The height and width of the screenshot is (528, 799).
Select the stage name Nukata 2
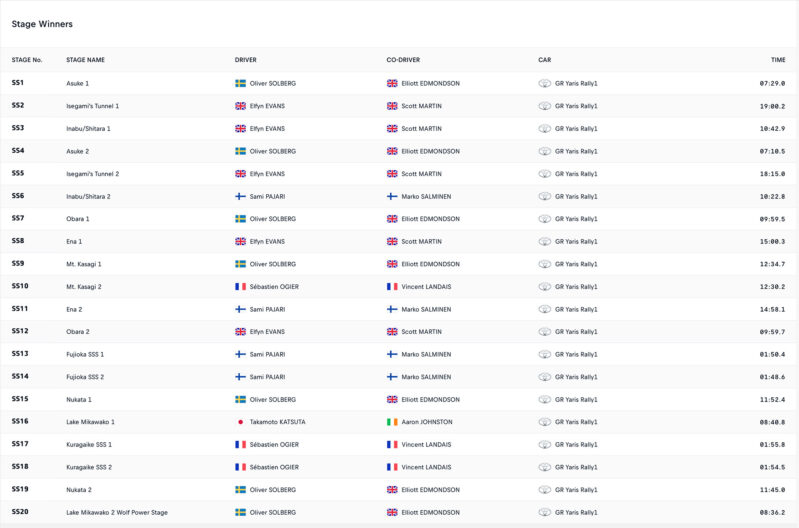tap(79, 490)
